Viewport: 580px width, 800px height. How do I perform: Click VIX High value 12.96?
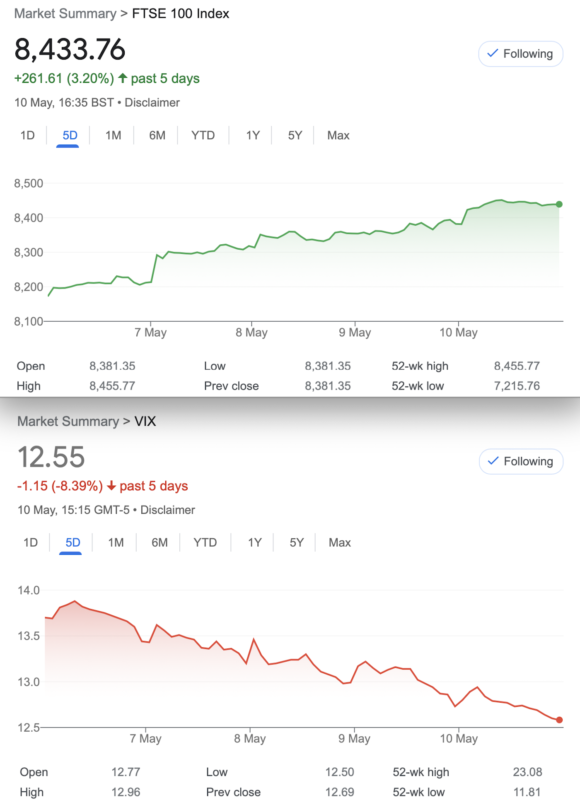click(125, 792)
